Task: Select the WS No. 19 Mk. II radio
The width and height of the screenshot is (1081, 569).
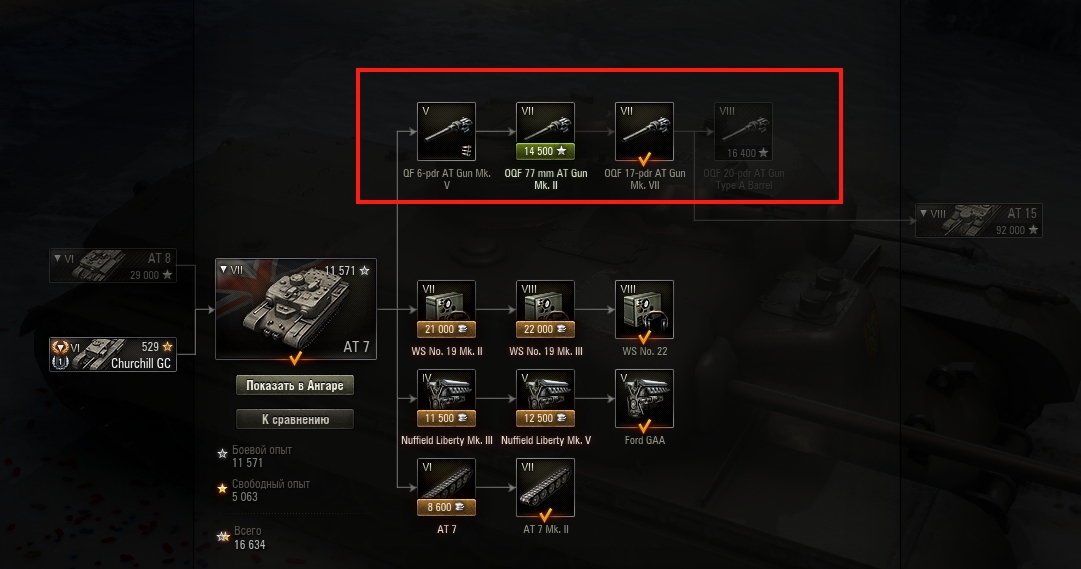Action: [446, 309]
